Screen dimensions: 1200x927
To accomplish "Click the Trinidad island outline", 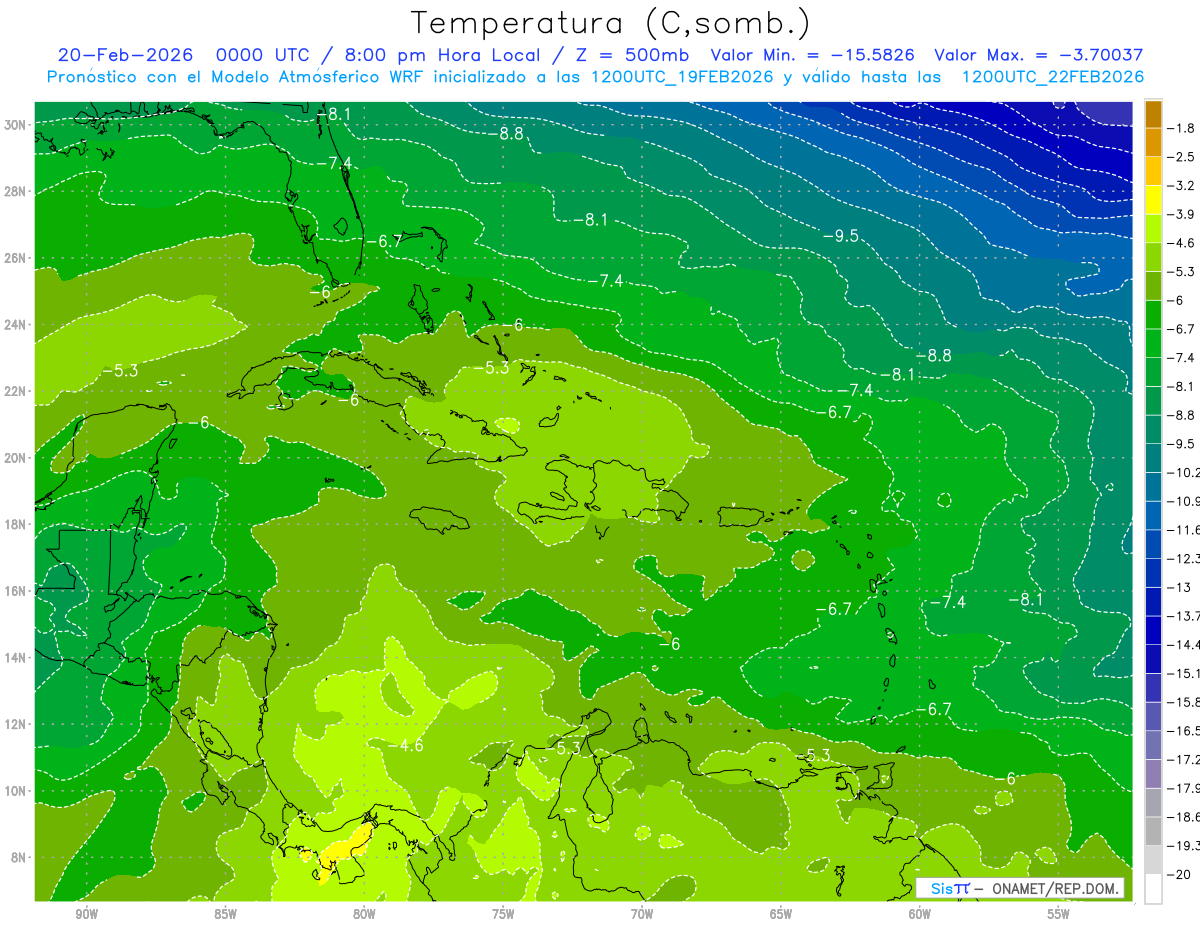I will point(882,776).
